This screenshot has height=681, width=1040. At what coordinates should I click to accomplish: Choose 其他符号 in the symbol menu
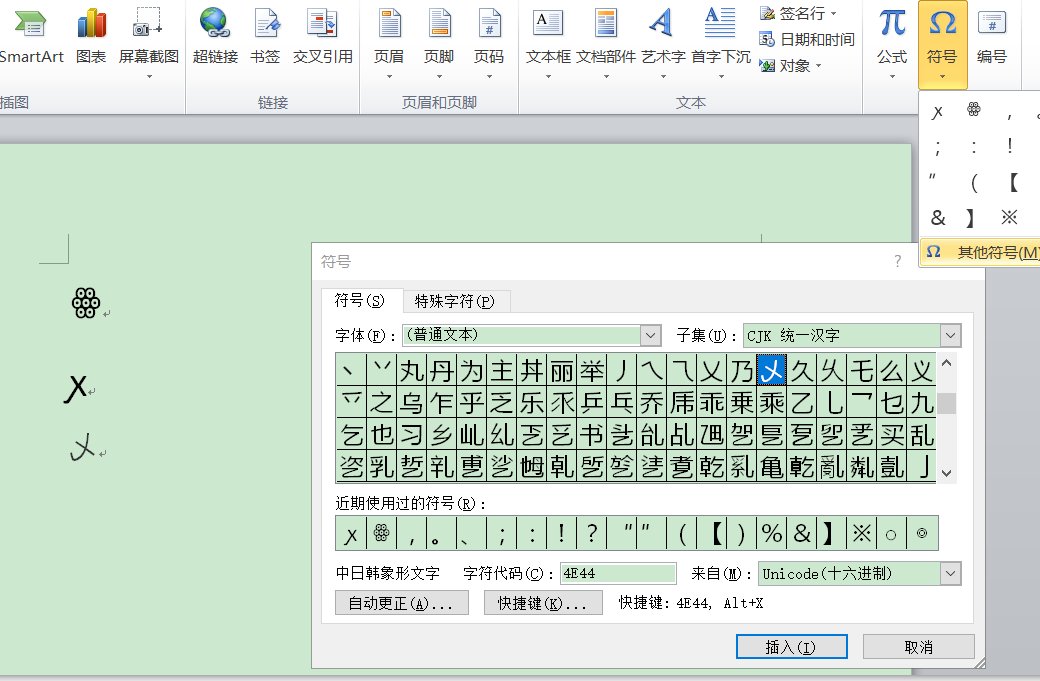pos(982,252)
